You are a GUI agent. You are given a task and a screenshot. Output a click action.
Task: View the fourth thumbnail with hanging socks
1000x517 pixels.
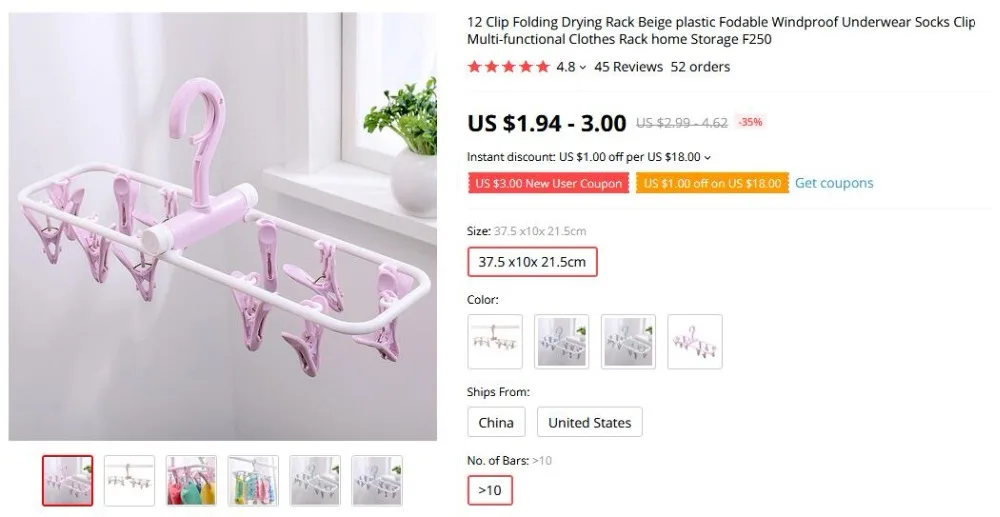[x=253, y=481]
